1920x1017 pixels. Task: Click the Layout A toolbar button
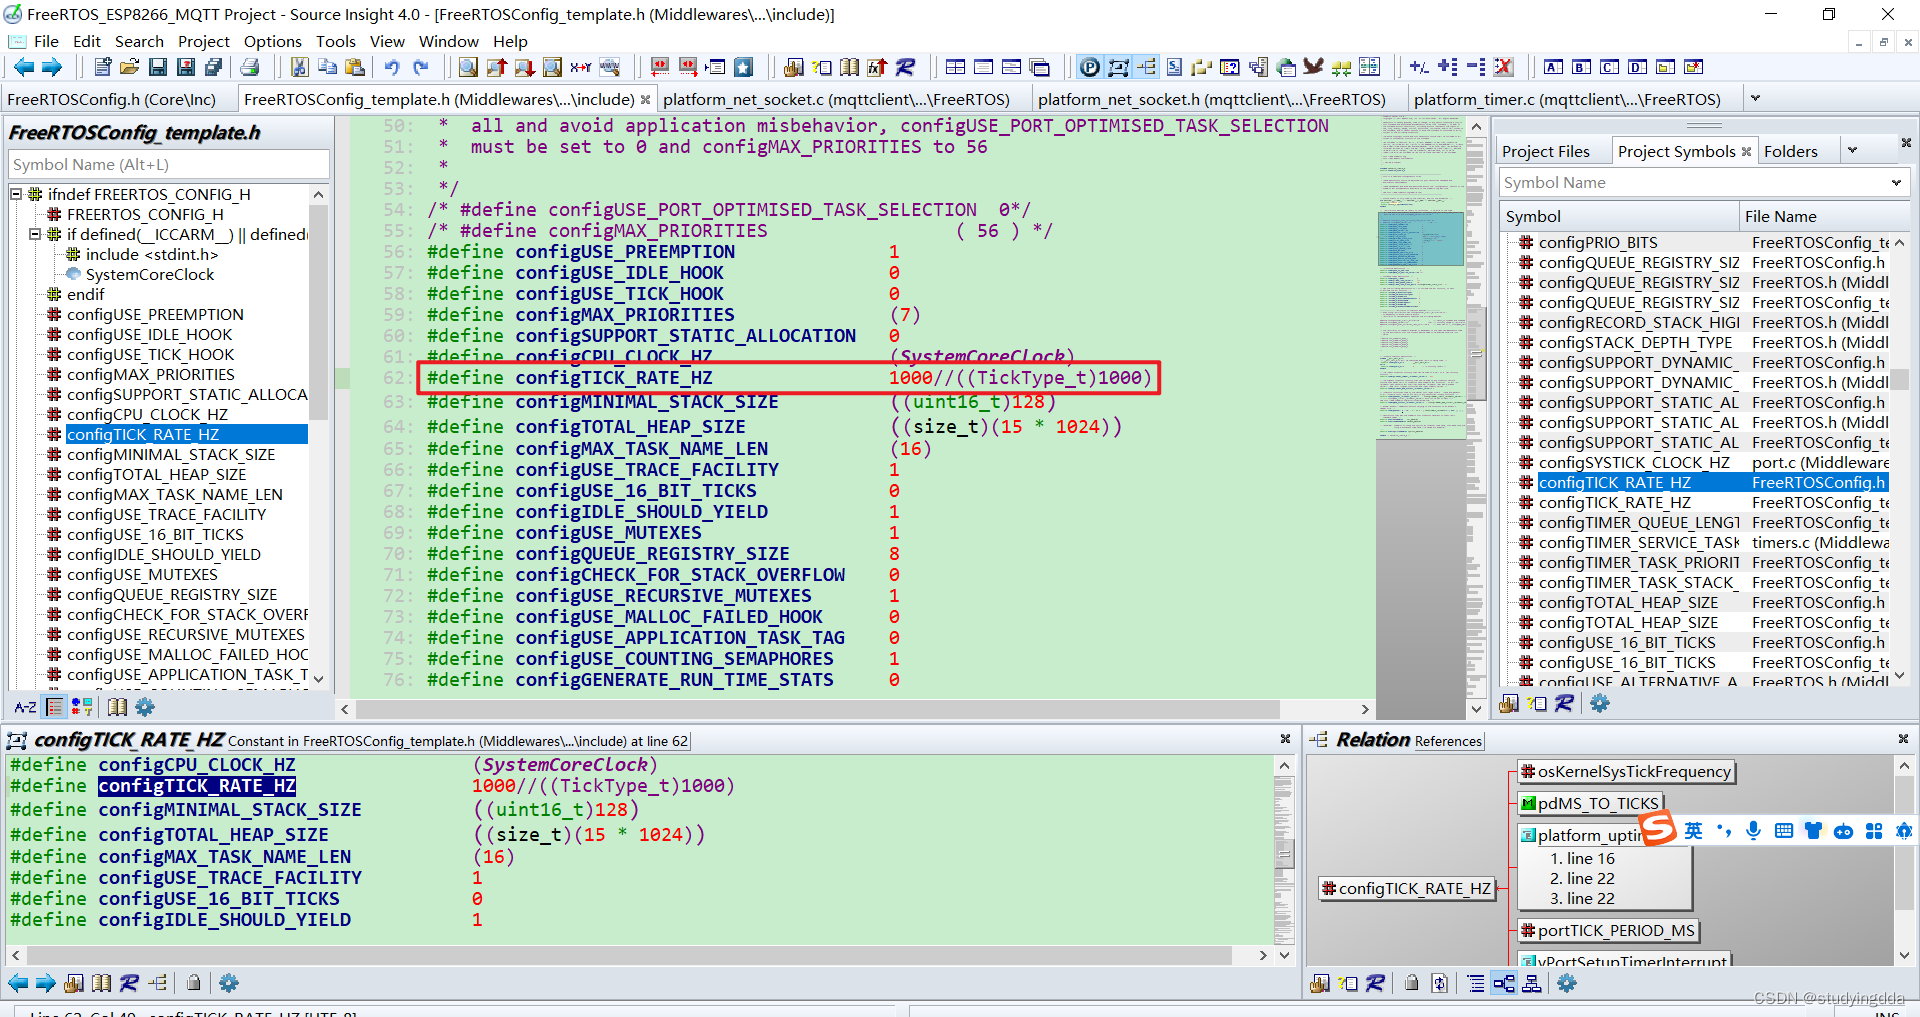[1553, 67]
